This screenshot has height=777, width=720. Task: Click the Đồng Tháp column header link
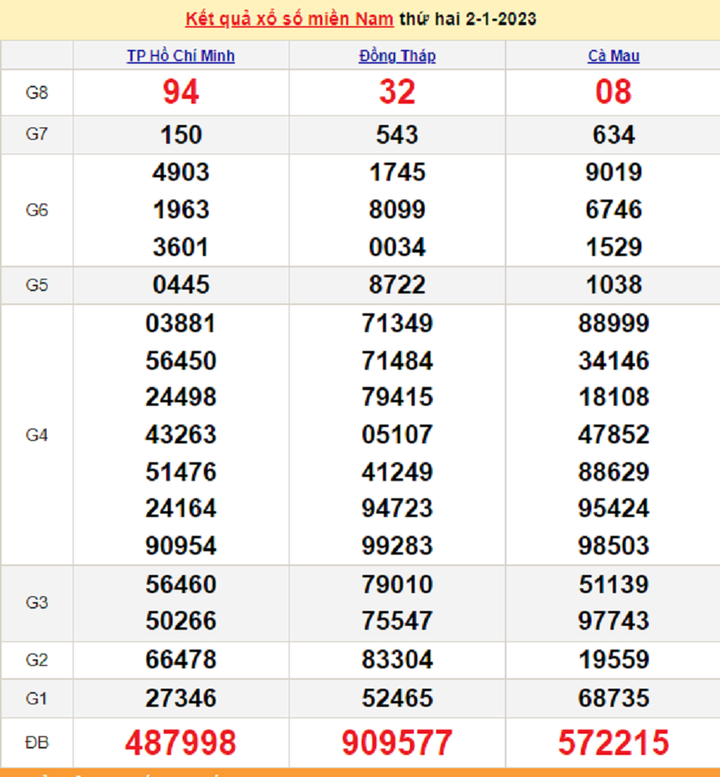(397, 56)
